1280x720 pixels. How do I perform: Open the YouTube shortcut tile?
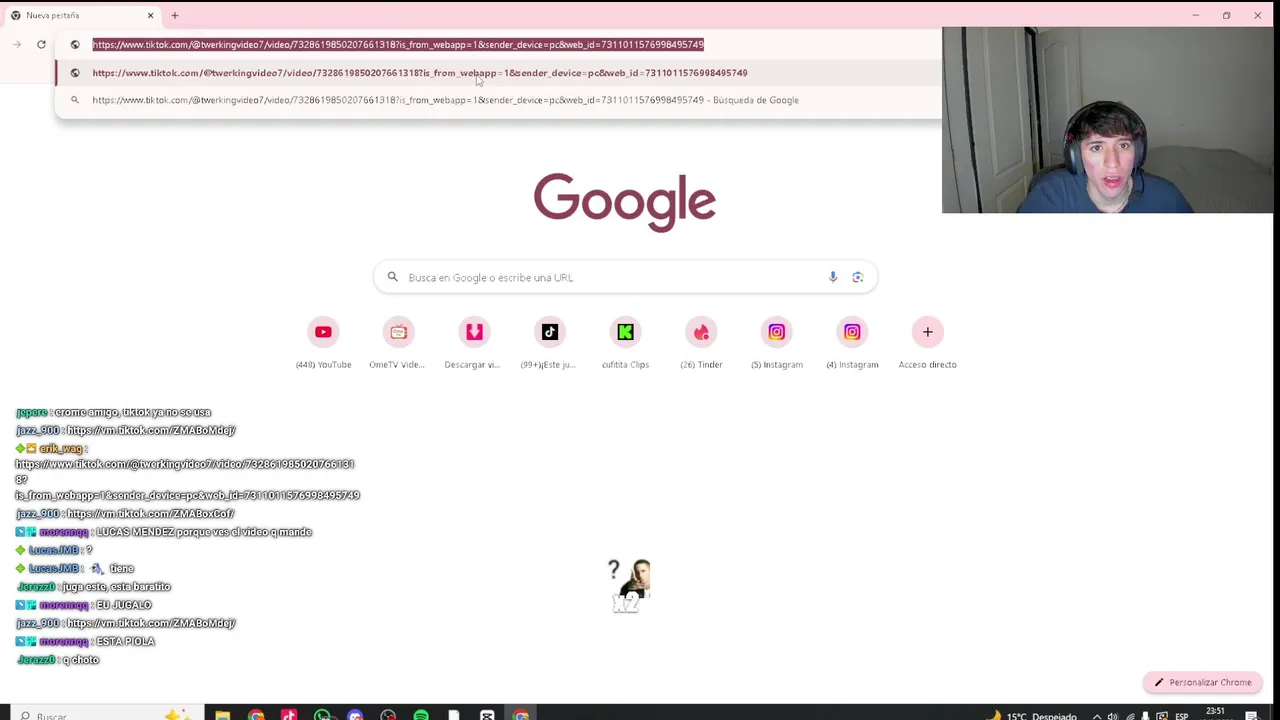tap(323, 343)
